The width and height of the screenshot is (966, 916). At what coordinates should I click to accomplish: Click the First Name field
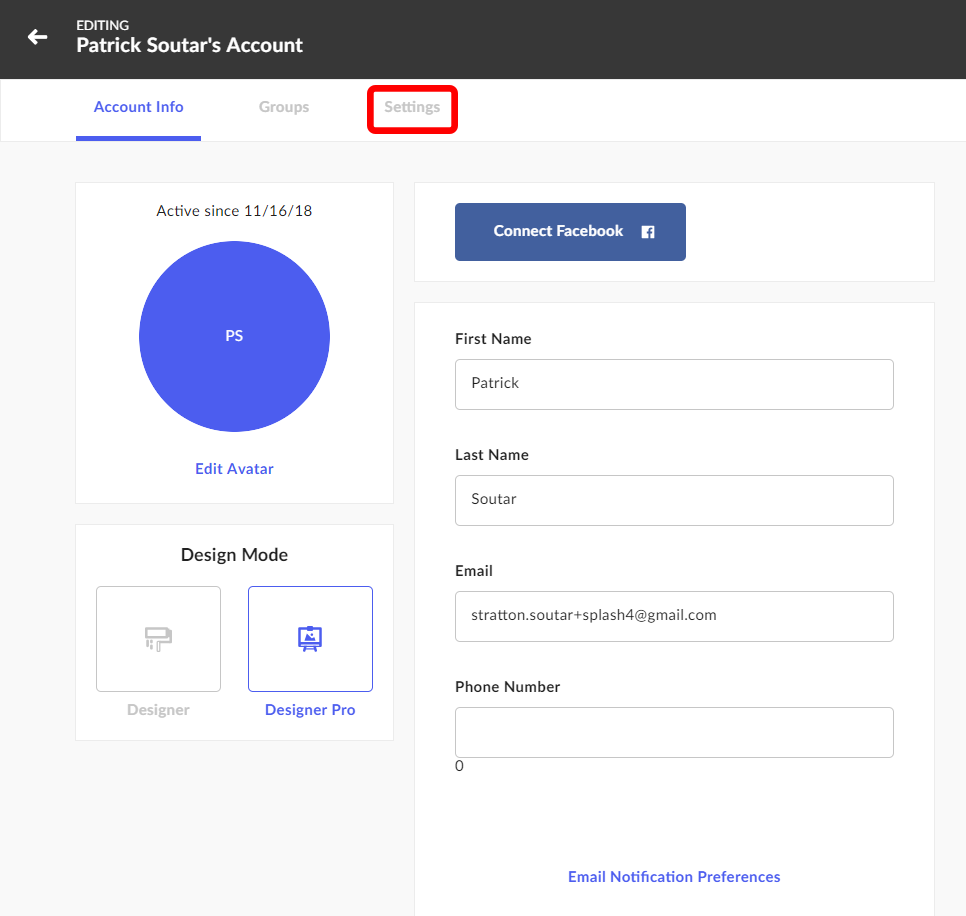pos(674,384)
